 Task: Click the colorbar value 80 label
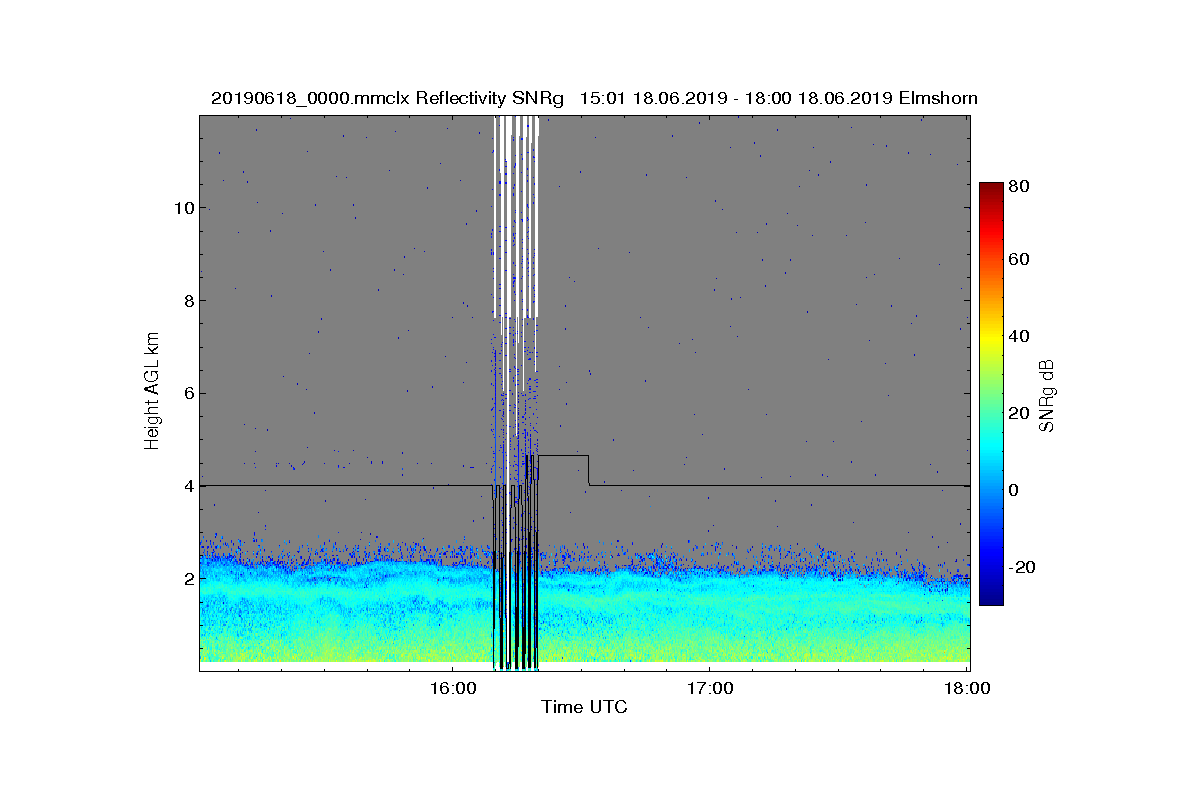pos(1020,185)
